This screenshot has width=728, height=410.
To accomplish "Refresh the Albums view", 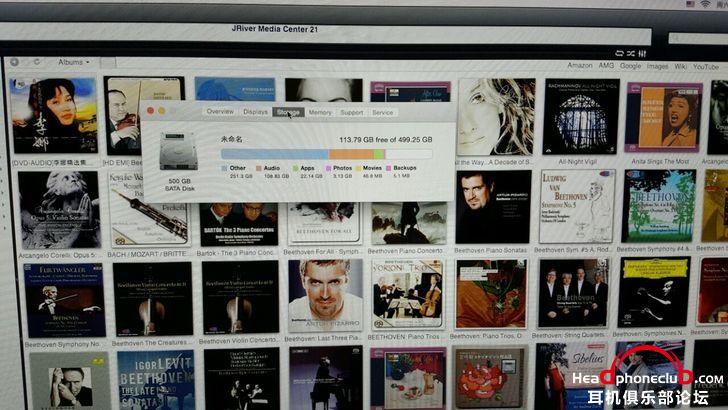I will (x=36, y=61).
